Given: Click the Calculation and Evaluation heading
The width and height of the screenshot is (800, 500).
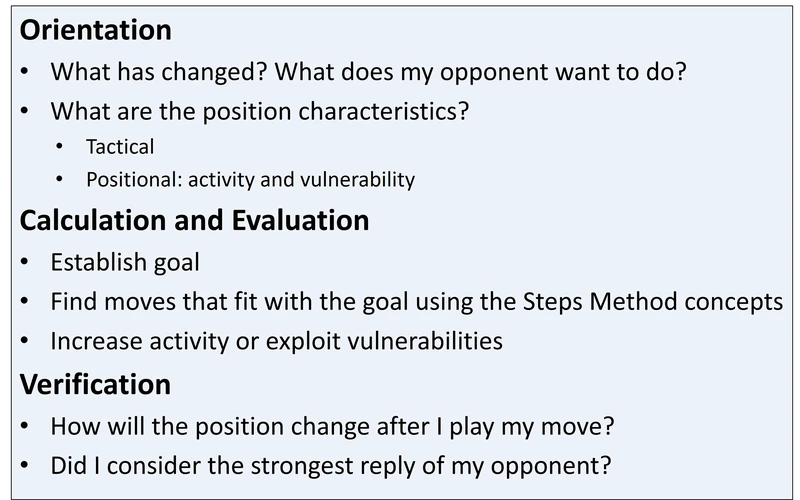Looking at the screenshot, I should 195,219.
